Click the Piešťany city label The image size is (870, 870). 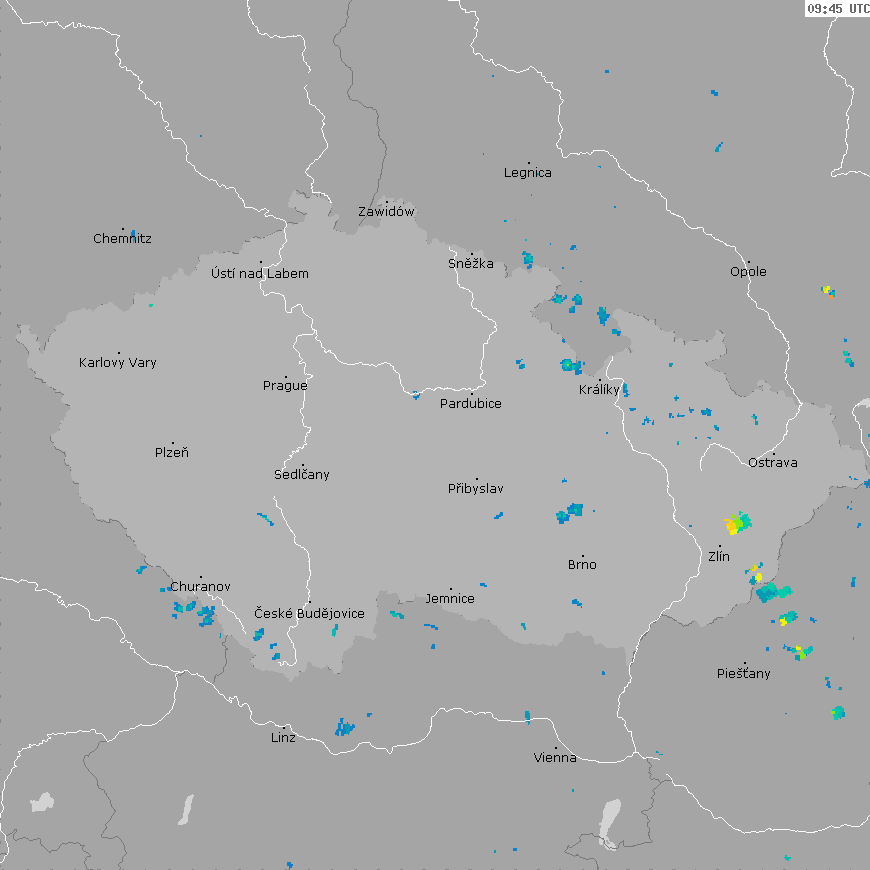pos(744,674)
